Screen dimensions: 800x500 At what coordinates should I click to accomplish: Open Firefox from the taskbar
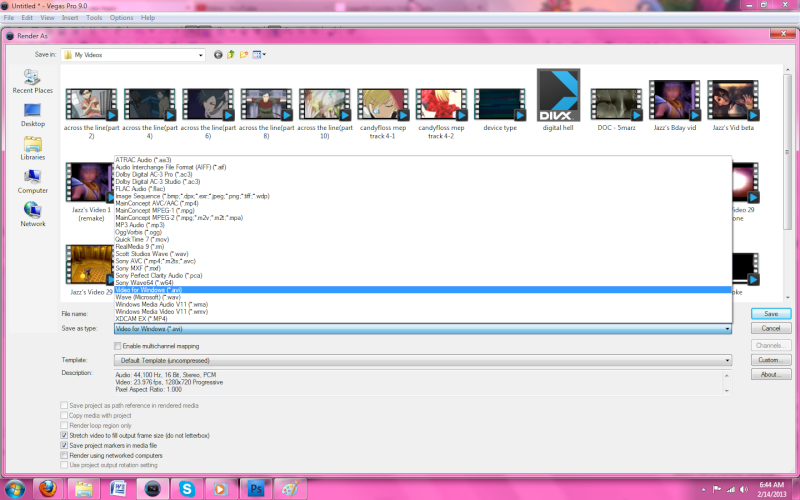pos(48,489)
